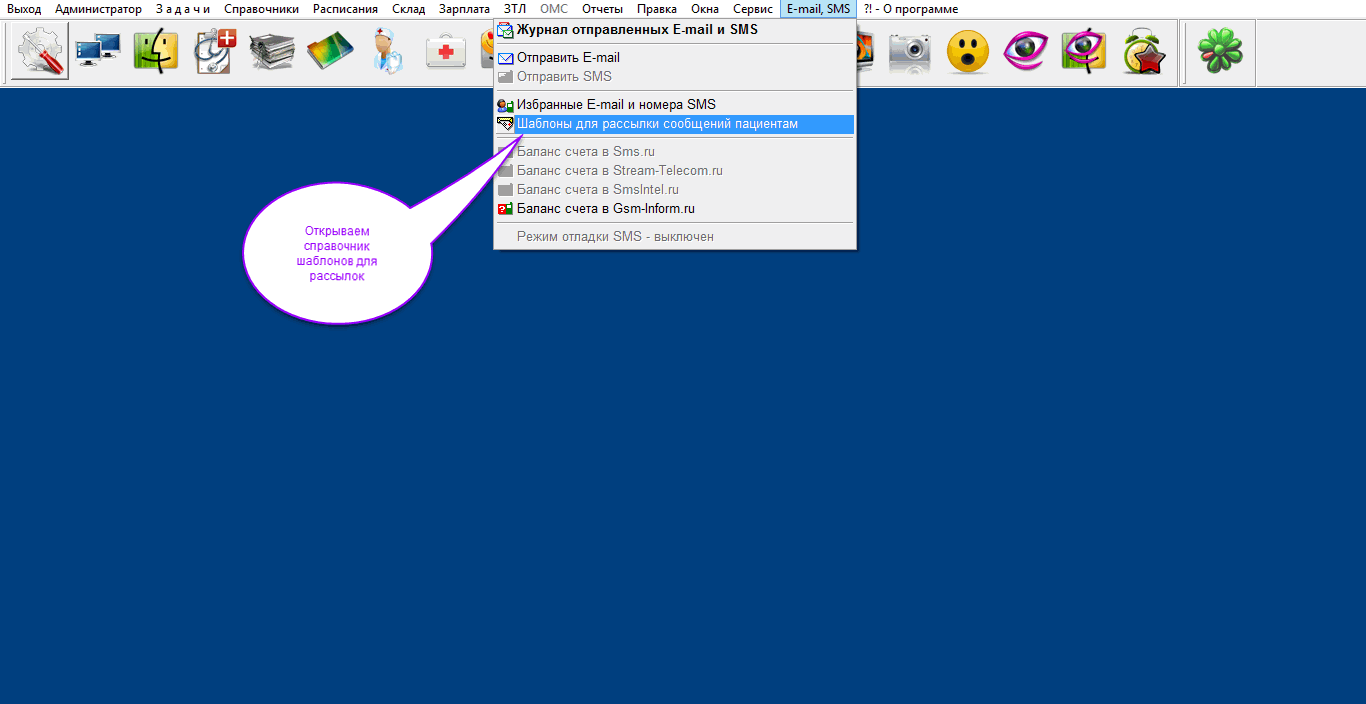Click the green-yellow face toolbar icon
The height and width of the screenshot is (704, 1366).
156,51
